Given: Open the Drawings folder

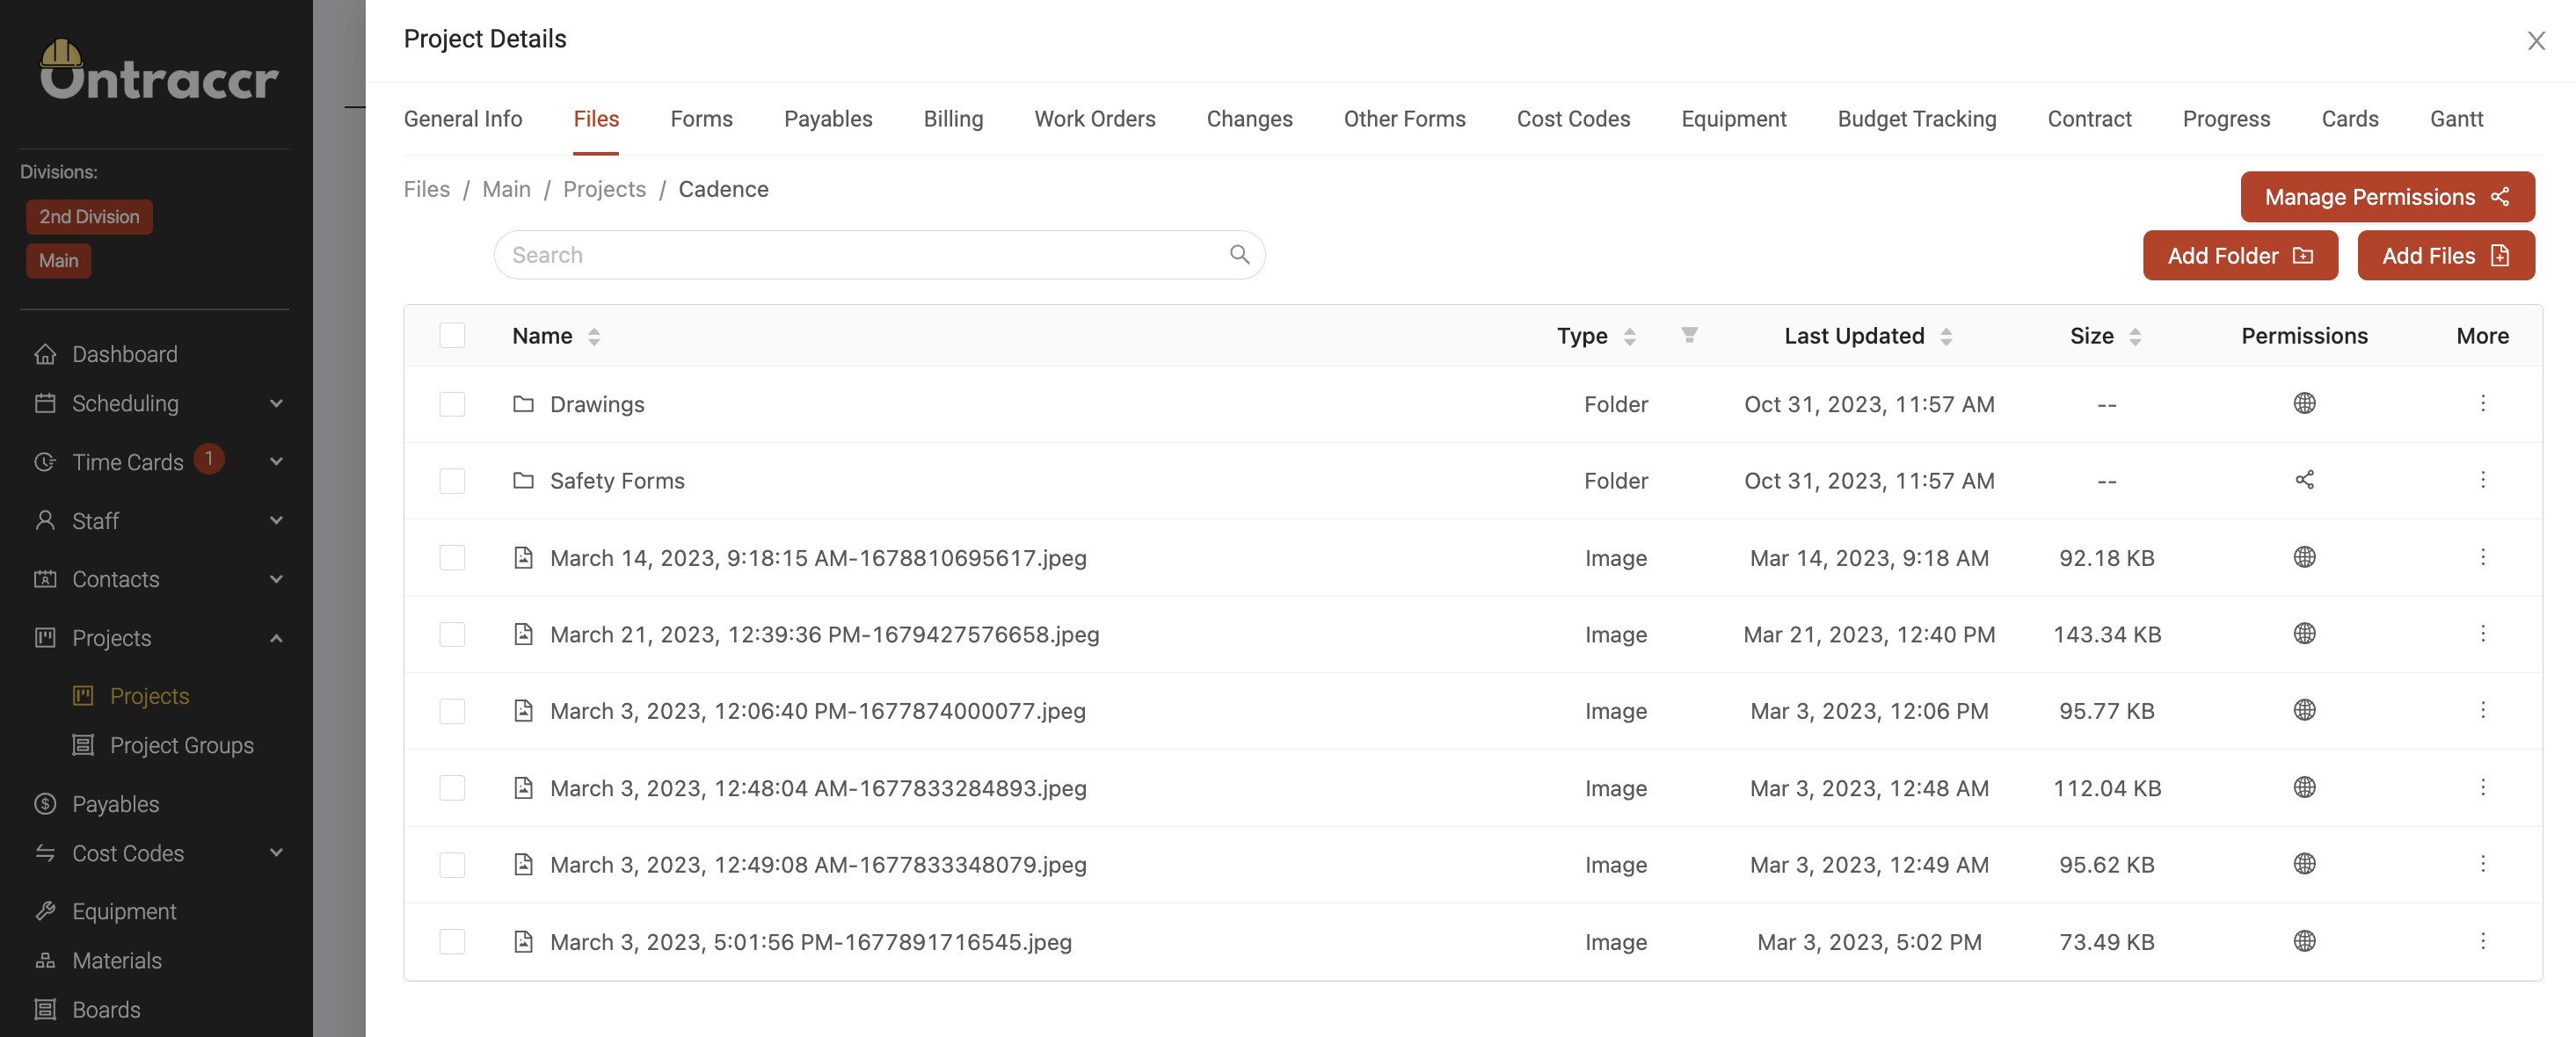Looking at the screenshot, I should coord(597,404).
